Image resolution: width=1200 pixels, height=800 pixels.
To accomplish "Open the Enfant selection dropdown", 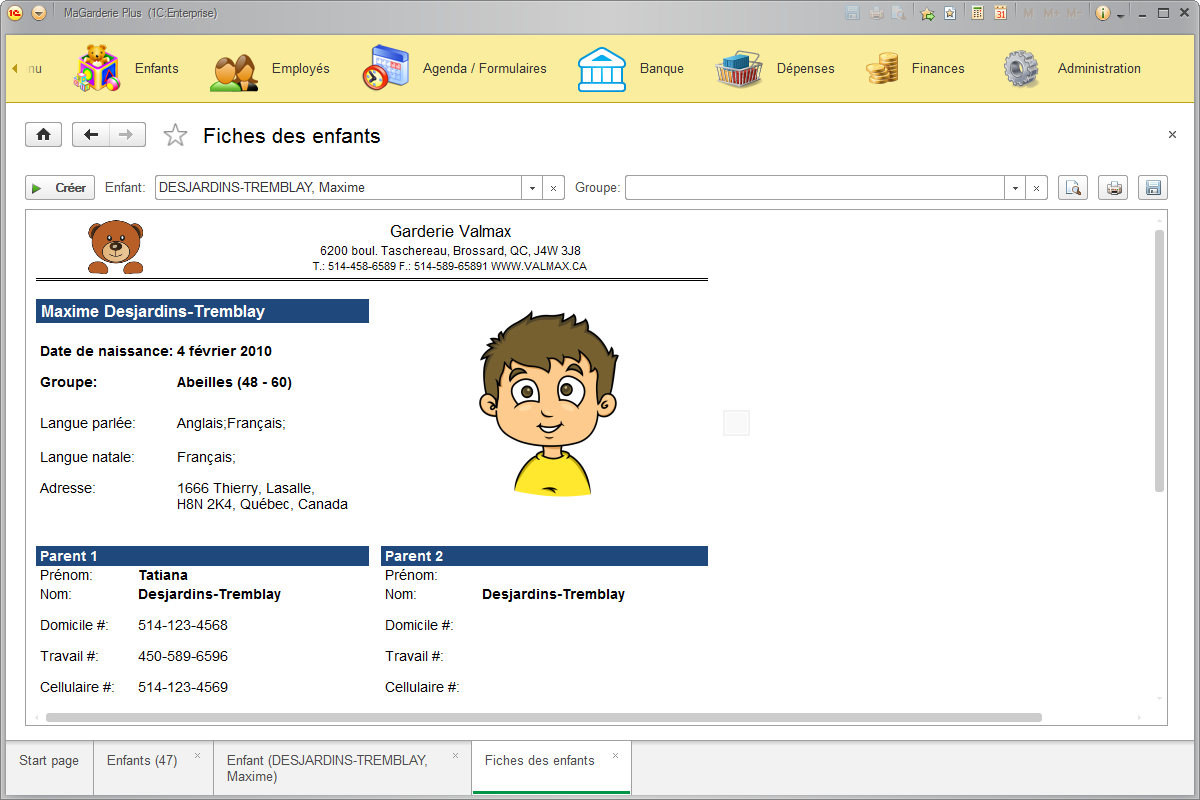I will point(531,187).
